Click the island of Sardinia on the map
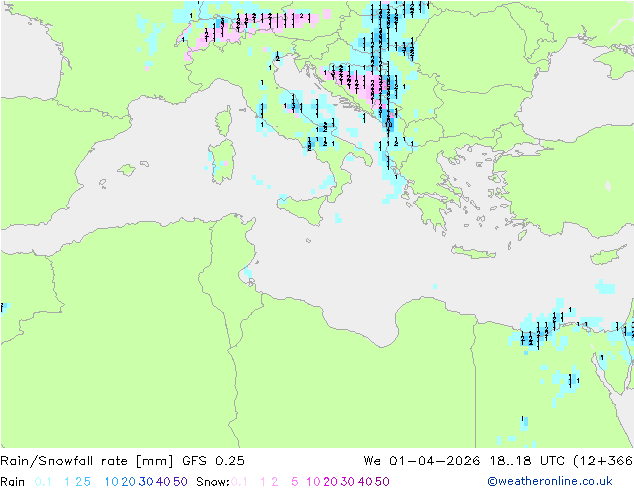Image resolution: width=634 pixels, height=490 pixels. click(x=222, y=161)
